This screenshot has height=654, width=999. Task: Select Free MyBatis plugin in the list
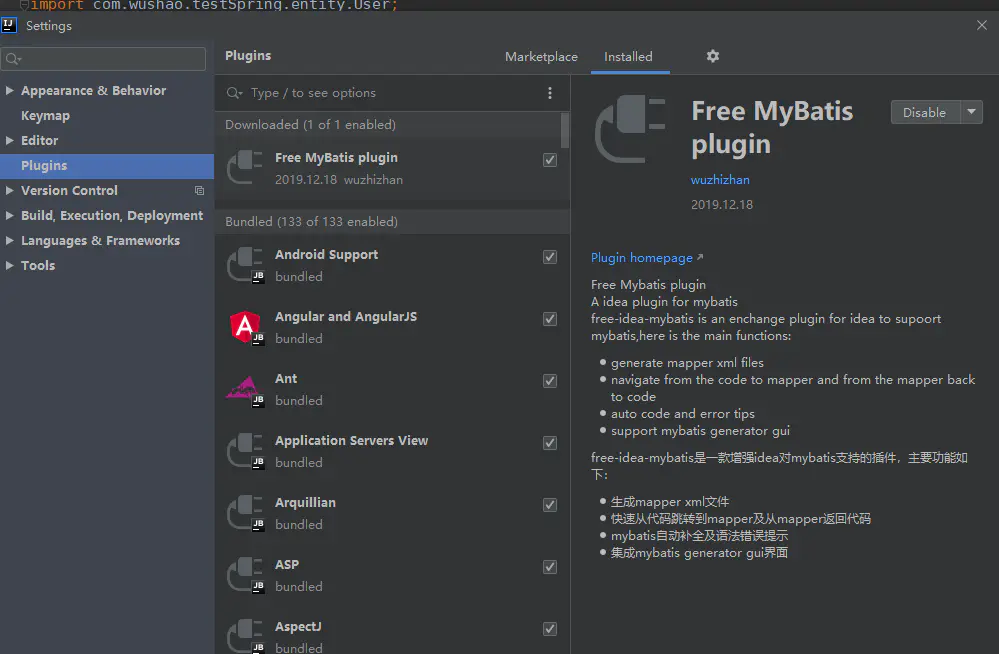pyautogui.click(x=392, y=168)
